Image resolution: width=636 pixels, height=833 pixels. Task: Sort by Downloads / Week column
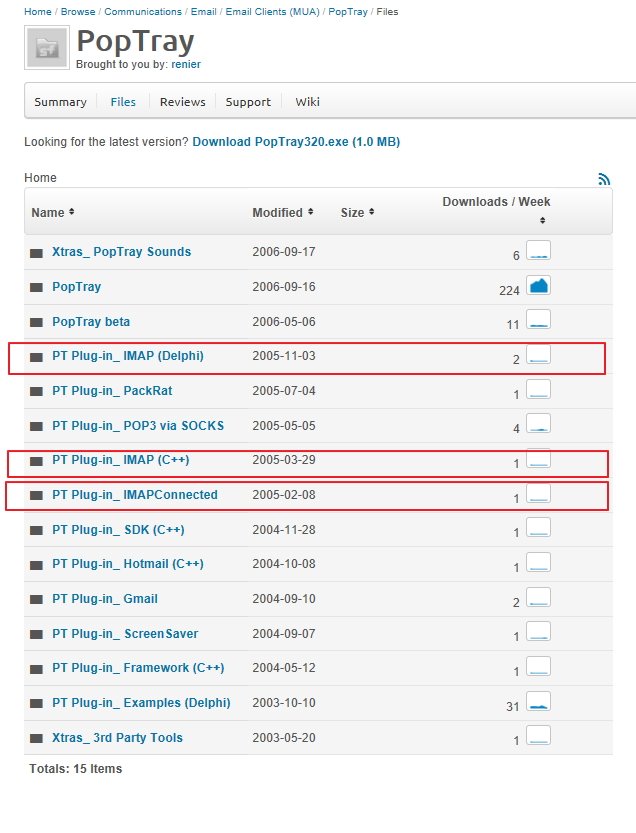click(496, 202)
